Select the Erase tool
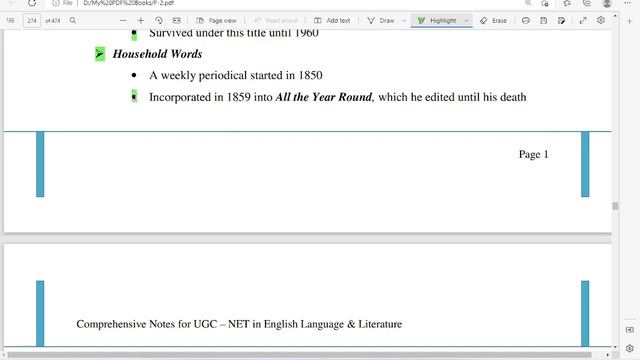The width and height of the screenshot is (640, 360). pos(493,20)
